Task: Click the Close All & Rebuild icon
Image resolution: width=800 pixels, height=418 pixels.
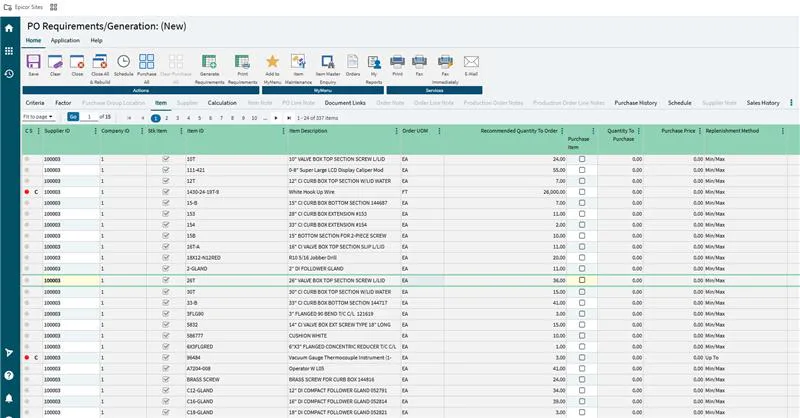Action: [x=100, y=62]
